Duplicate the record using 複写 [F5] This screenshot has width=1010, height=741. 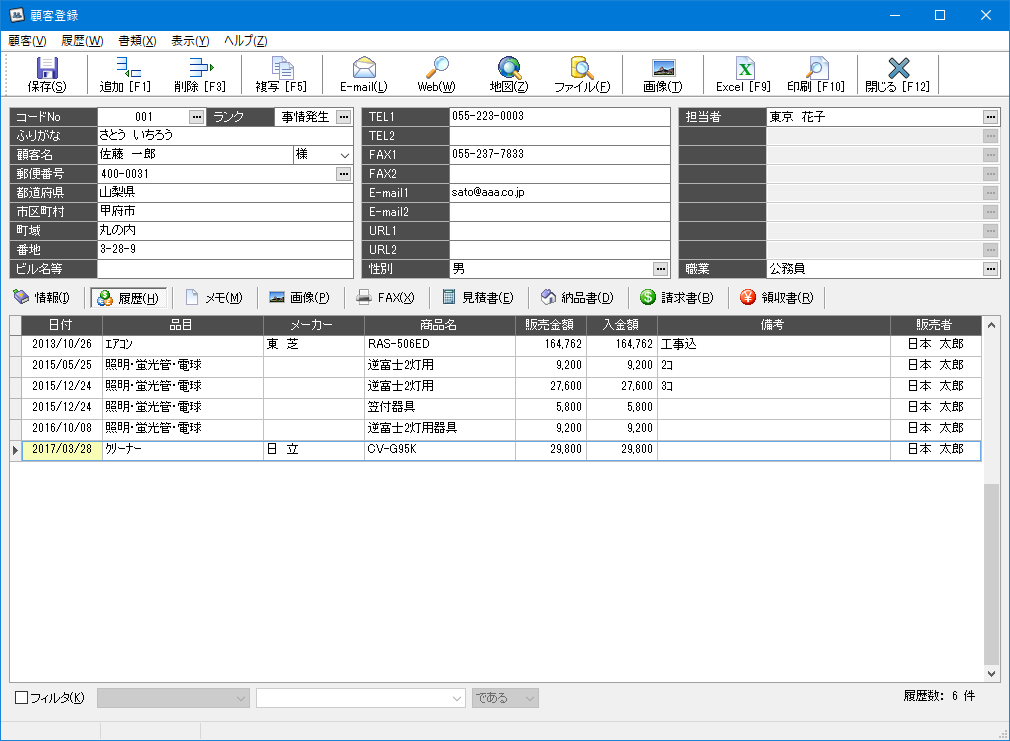click(281, 75)
